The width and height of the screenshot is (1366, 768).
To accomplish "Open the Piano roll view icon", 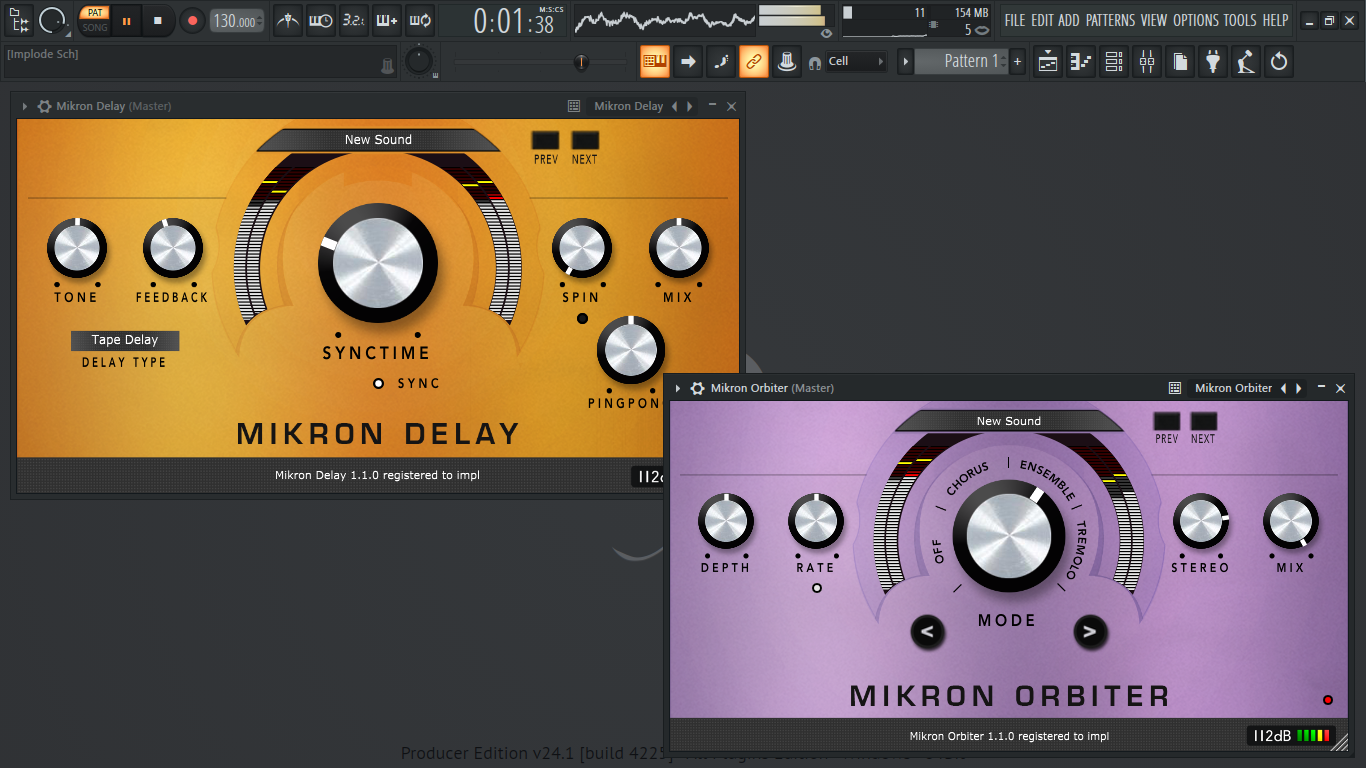I will pos(1081,61).
